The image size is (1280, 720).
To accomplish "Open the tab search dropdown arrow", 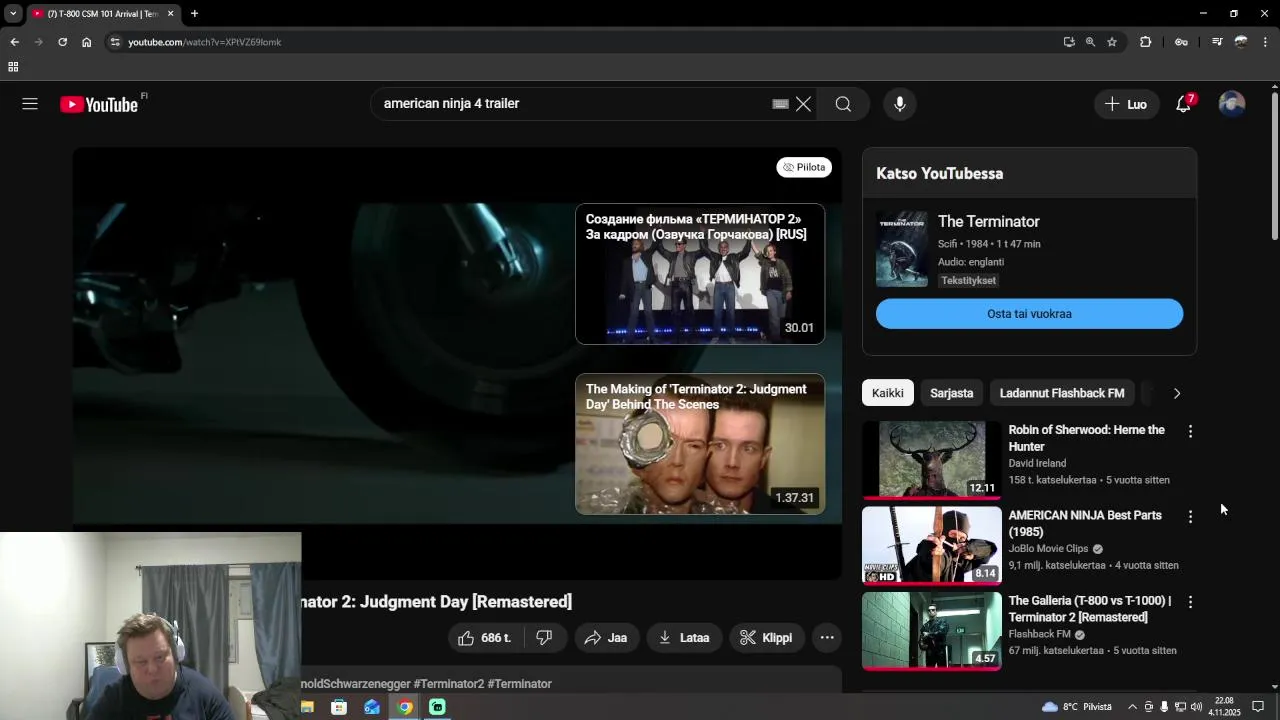I will coord(13,14).
